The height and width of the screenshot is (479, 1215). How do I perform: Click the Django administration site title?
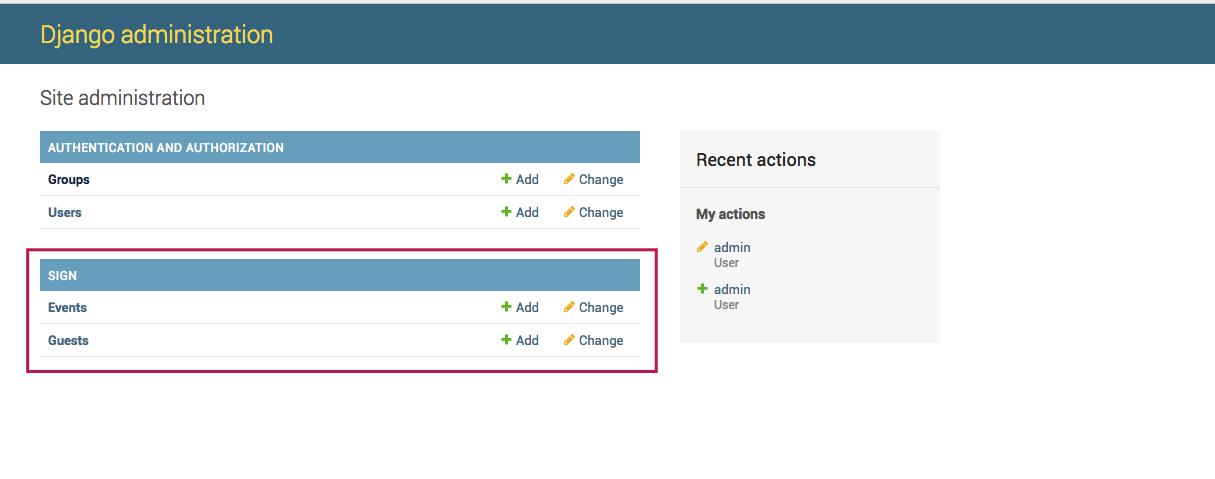[156, 34]
